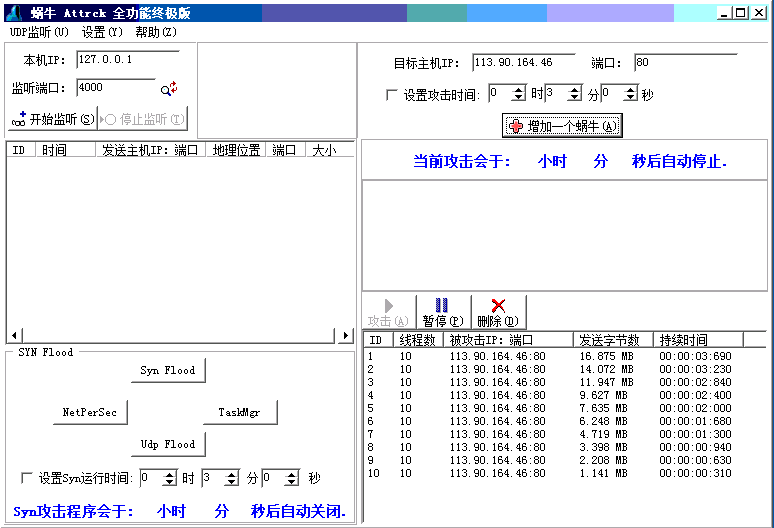This screenshot has width=774, height=528.
Task: Click the 地理位置 column header
Action: 236,150
